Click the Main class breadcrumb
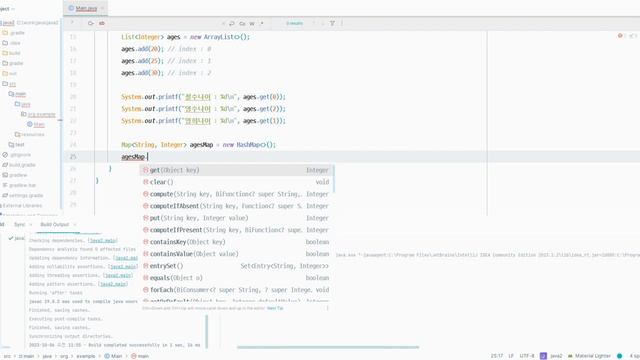The width and height of the screenshot is (640, 360). point(113,356)
